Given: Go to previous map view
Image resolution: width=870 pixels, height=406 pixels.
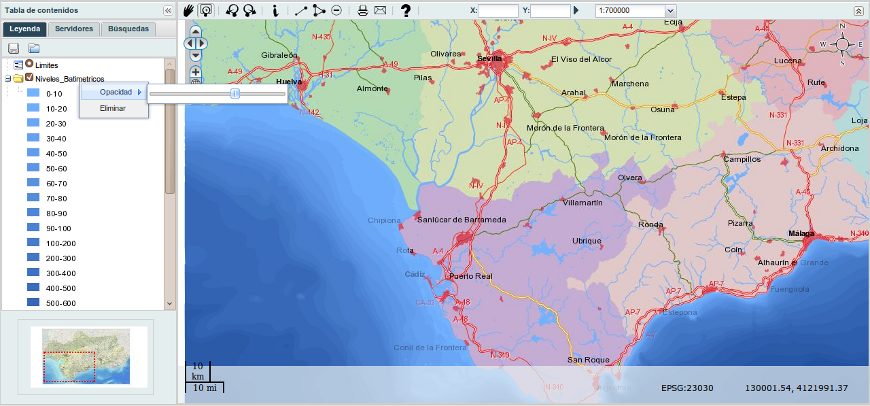Looking at the screenshot, I should (x=232, y=10).
